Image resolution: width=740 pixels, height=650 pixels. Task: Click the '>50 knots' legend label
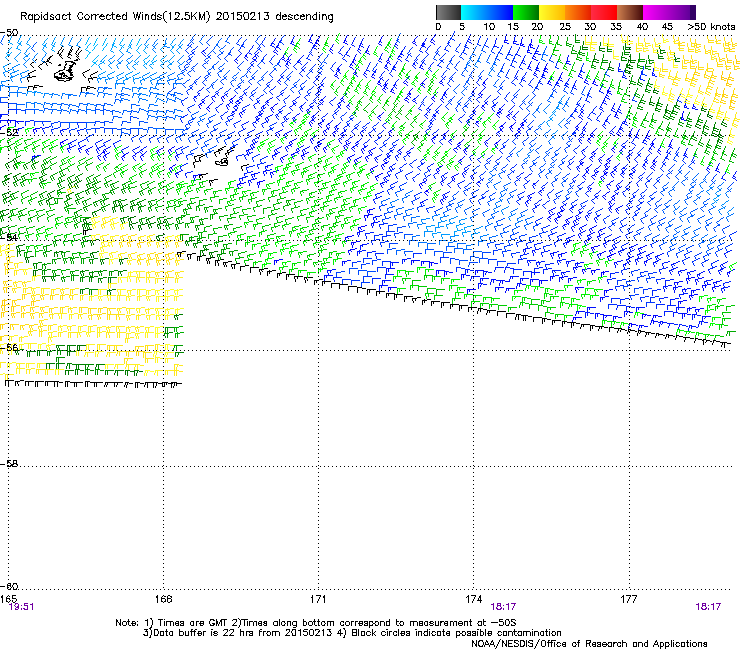(711, 27)
